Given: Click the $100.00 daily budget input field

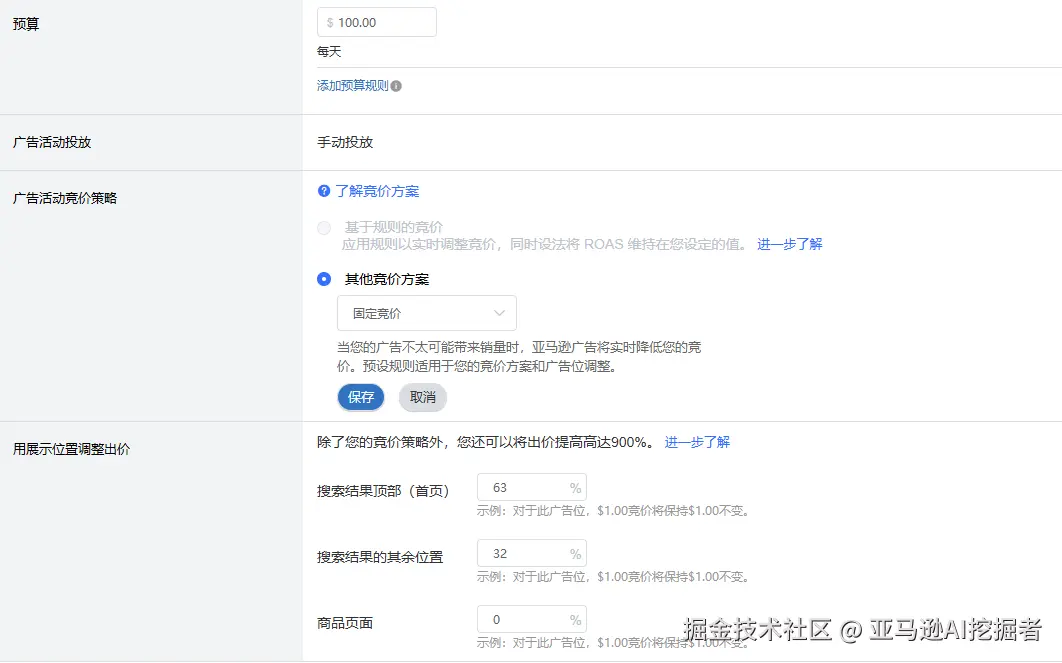Looking at the screenshot, I should click(x=377, y=21).
